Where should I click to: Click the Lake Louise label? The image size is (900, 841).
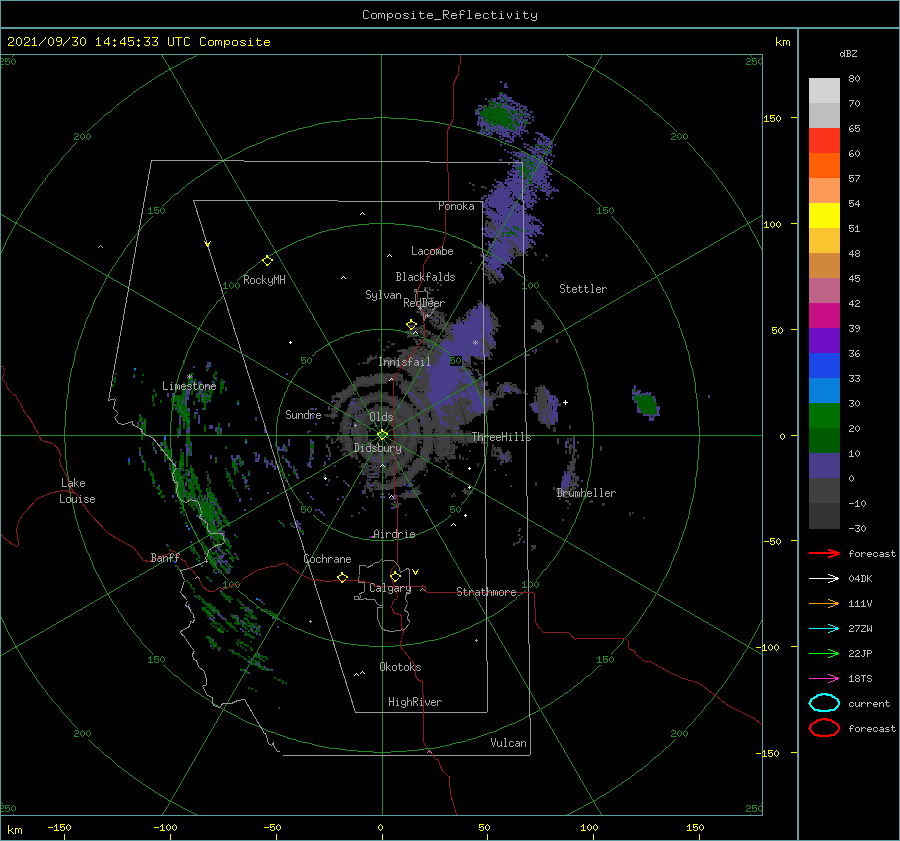click(77, 491)
